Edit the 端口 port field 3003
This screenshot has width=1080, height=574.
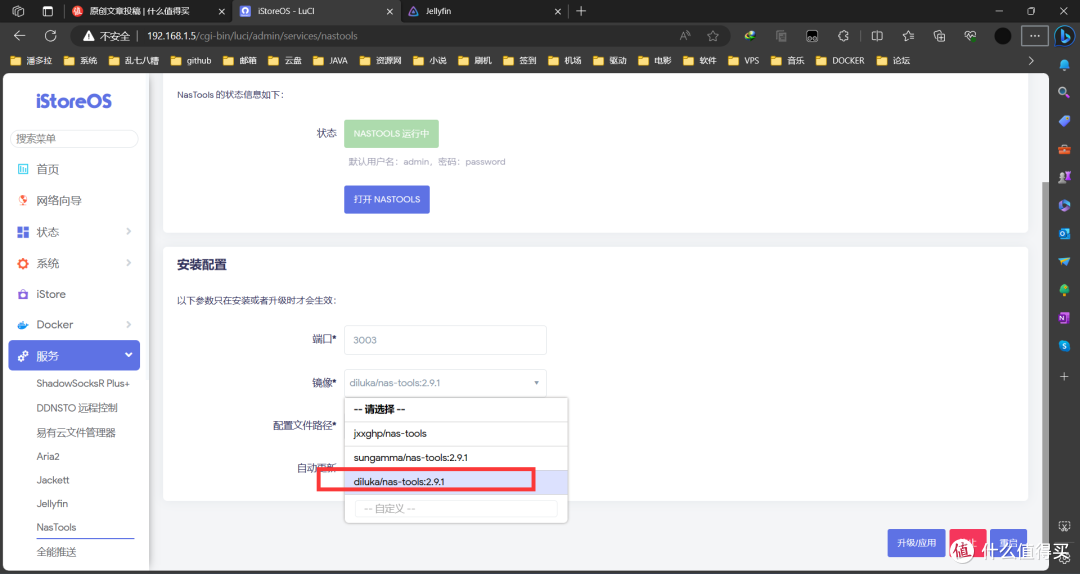[445, 340]
